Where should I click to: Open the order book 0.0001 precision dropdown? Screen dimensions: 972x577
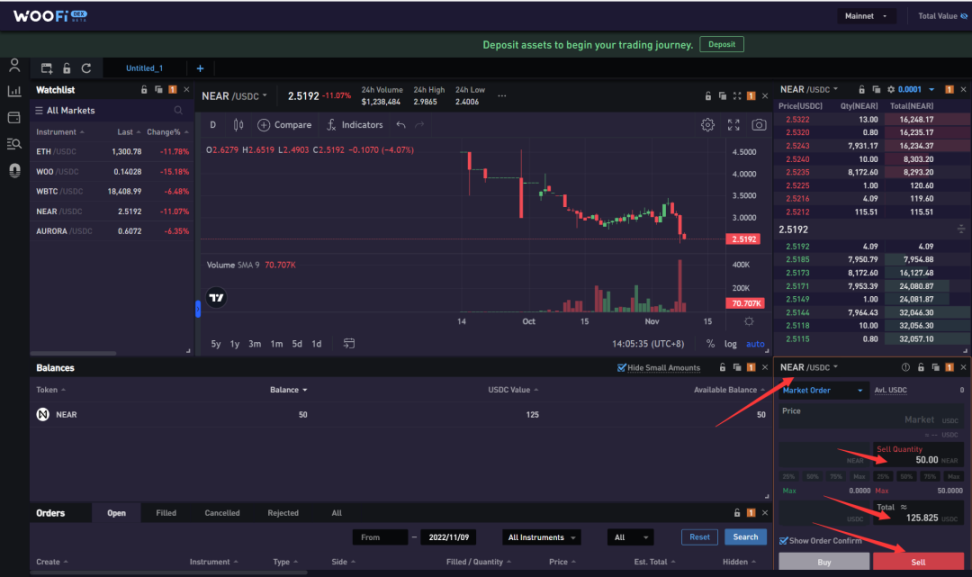[x=916, y=89]
